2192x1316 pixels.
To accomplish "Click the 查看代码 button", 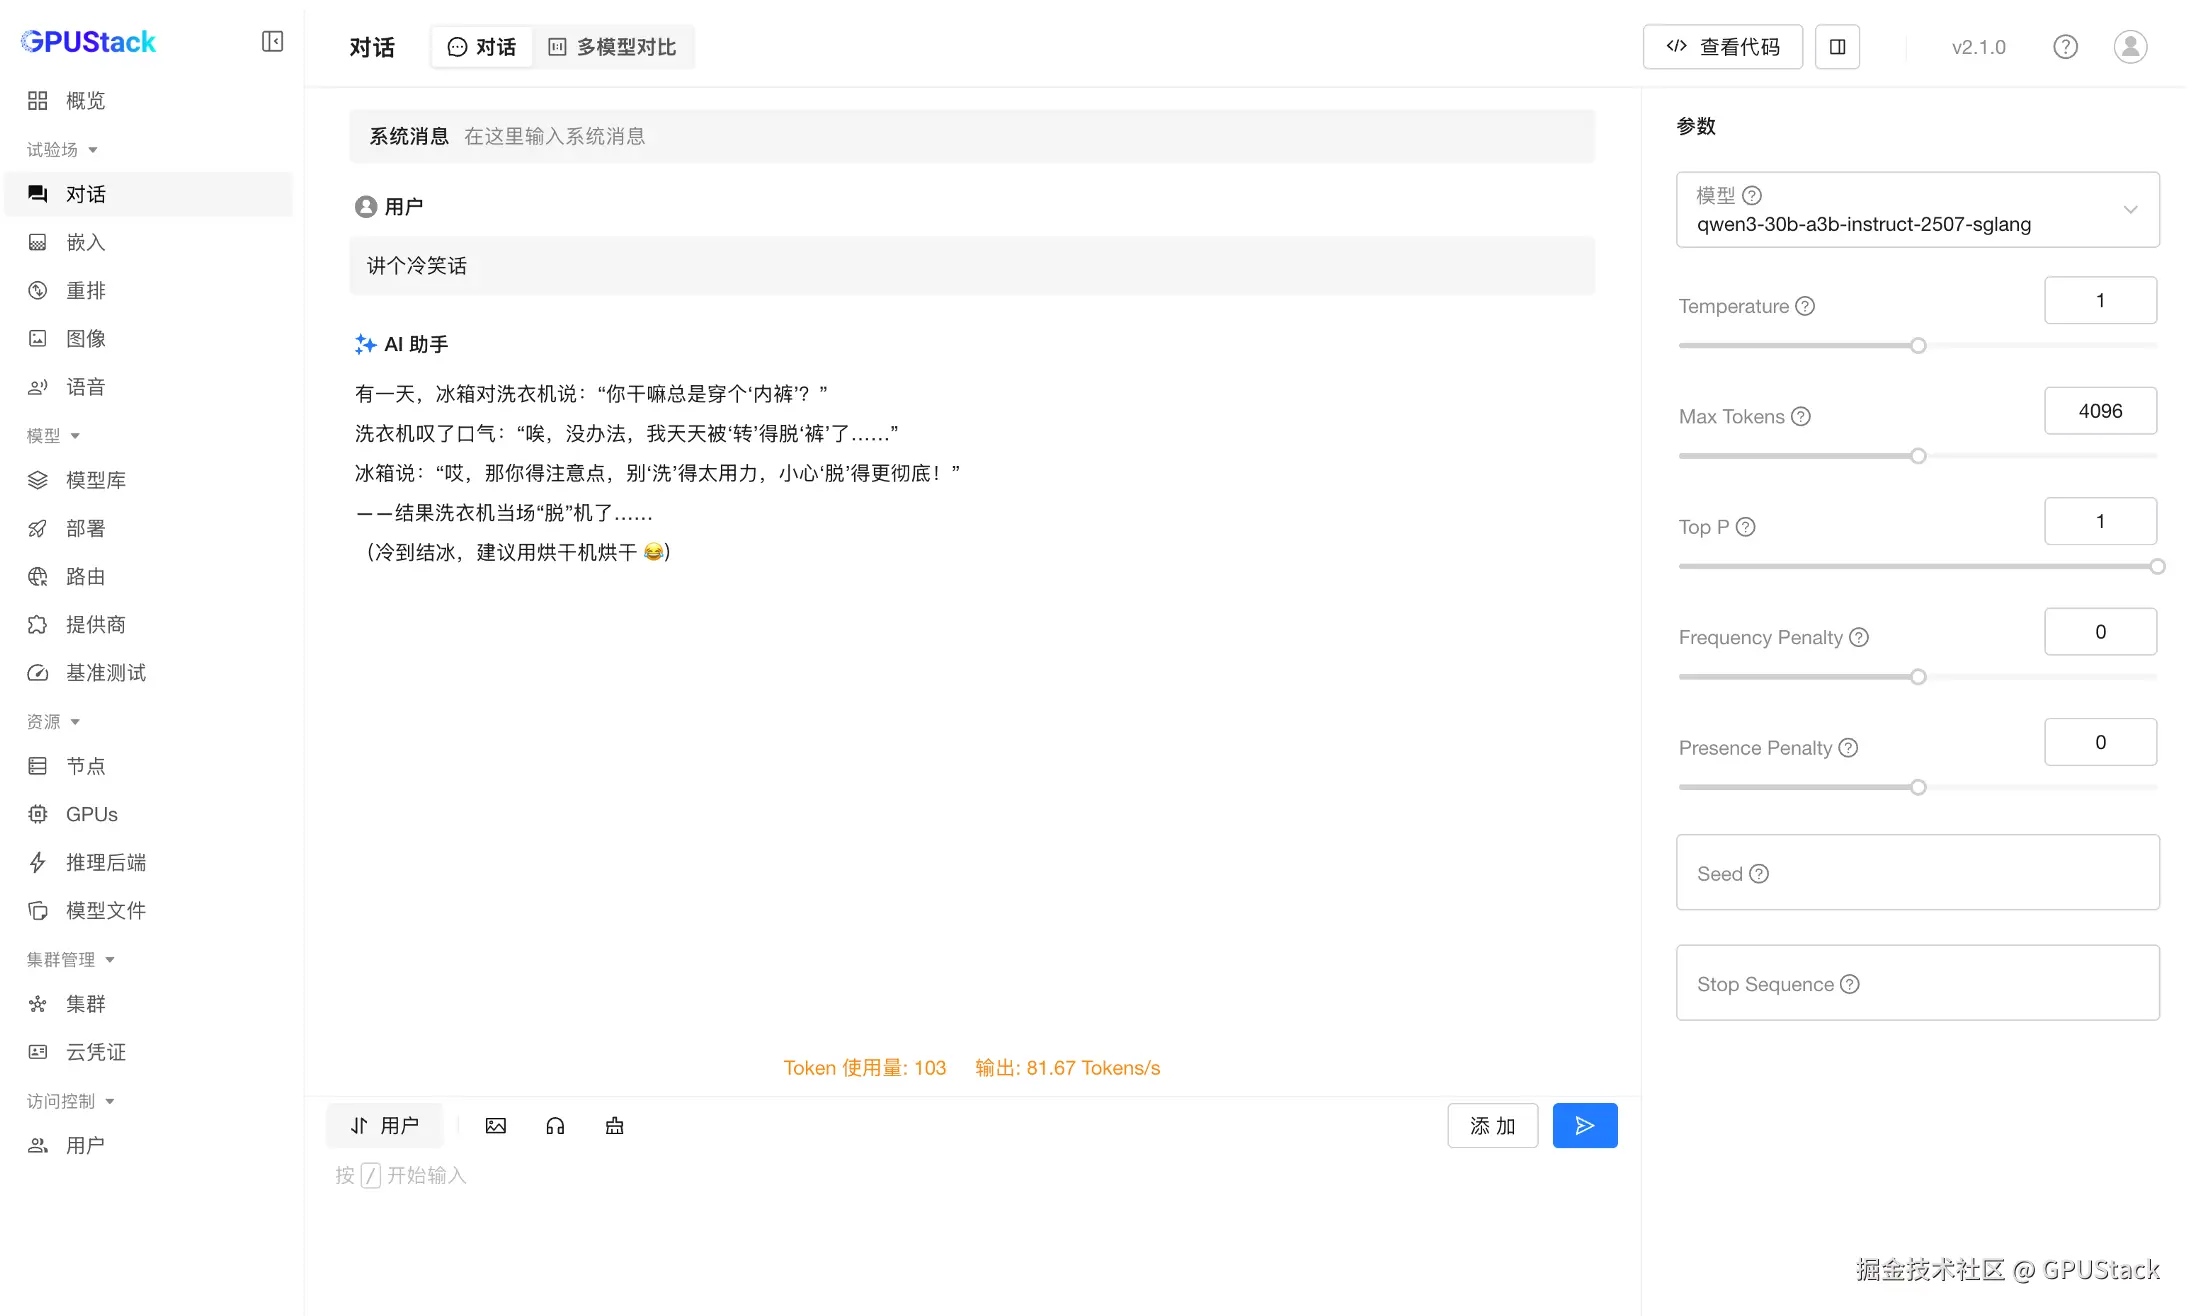I will click(1722, 46).
